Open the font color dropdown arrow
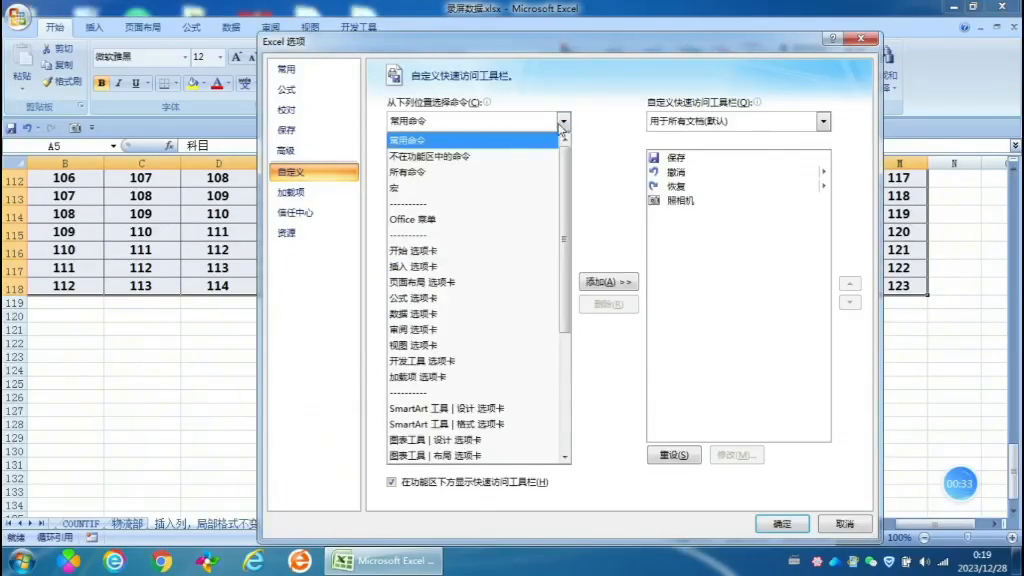Screen dimensions: 1024x576 228,84
